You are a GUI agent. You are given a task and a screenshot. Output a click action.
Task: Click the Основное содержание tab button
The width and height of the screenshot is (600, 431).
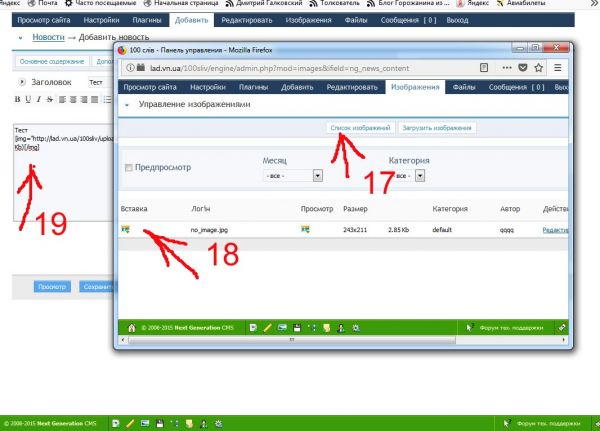(x=52, y=61)
